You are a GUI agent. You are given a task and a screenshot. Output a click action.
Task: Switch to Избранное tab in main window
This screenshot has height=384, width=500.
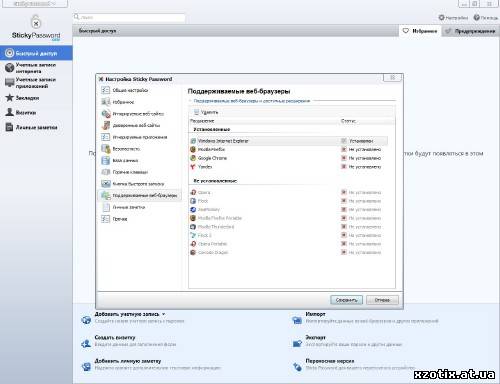[x=420, y=31]
